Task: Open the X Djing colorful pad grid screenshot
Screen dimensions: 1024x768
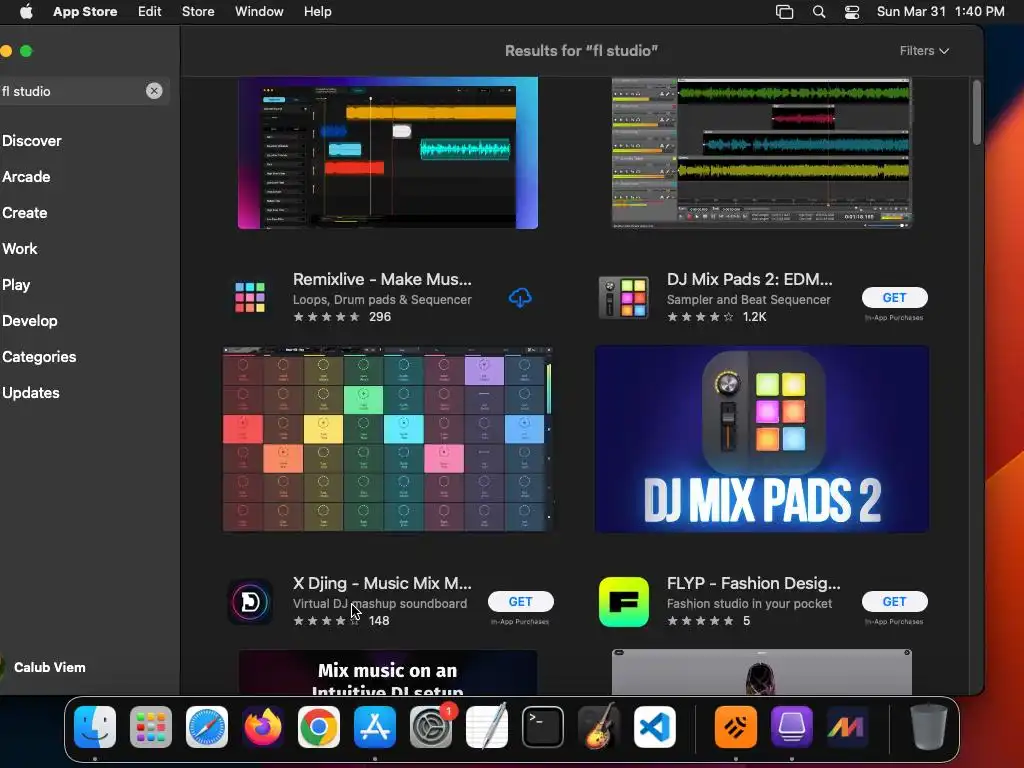Action: (388, 439)
